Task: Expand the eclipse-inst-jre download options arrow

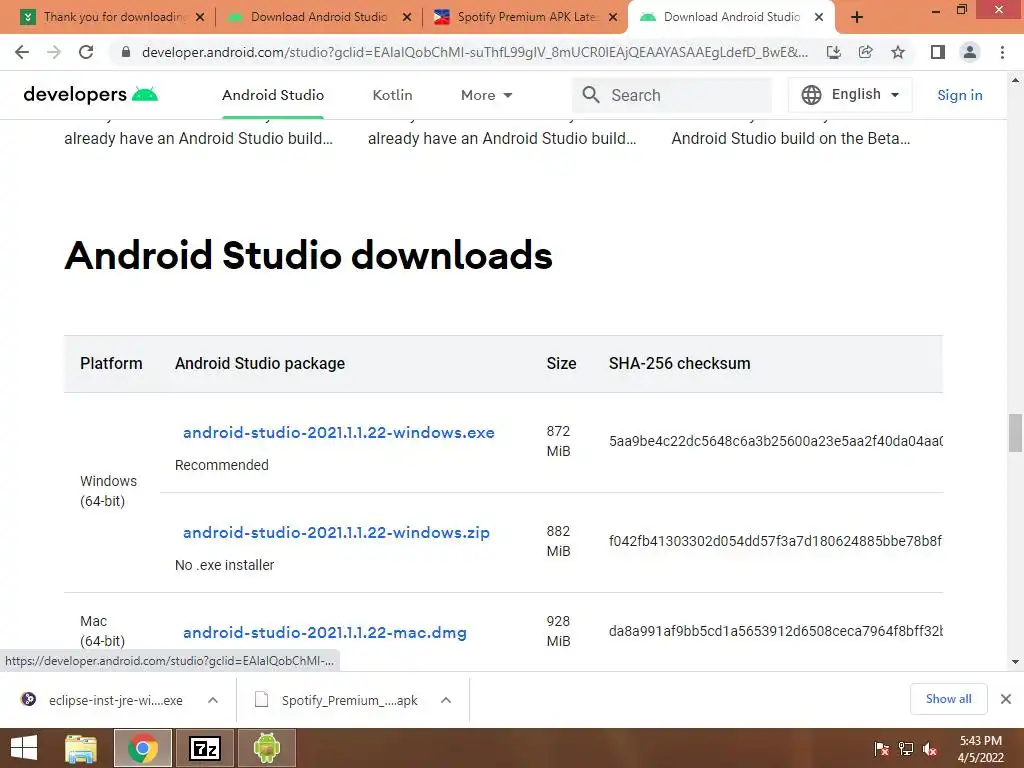Action: (x=213, y=700)
